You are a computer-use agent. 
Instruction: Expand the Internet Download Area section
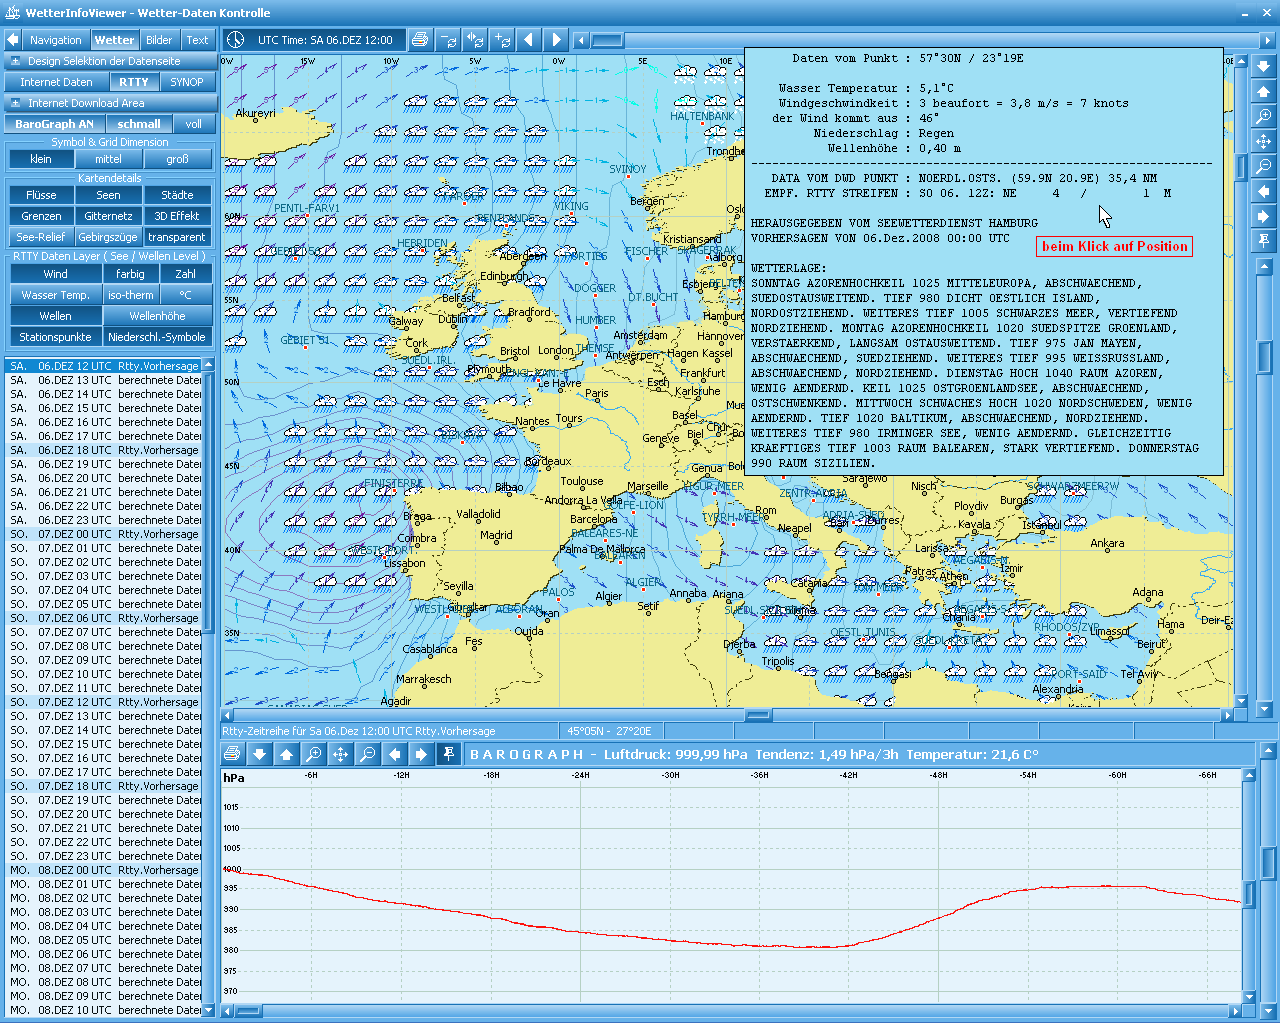point(15,103)
